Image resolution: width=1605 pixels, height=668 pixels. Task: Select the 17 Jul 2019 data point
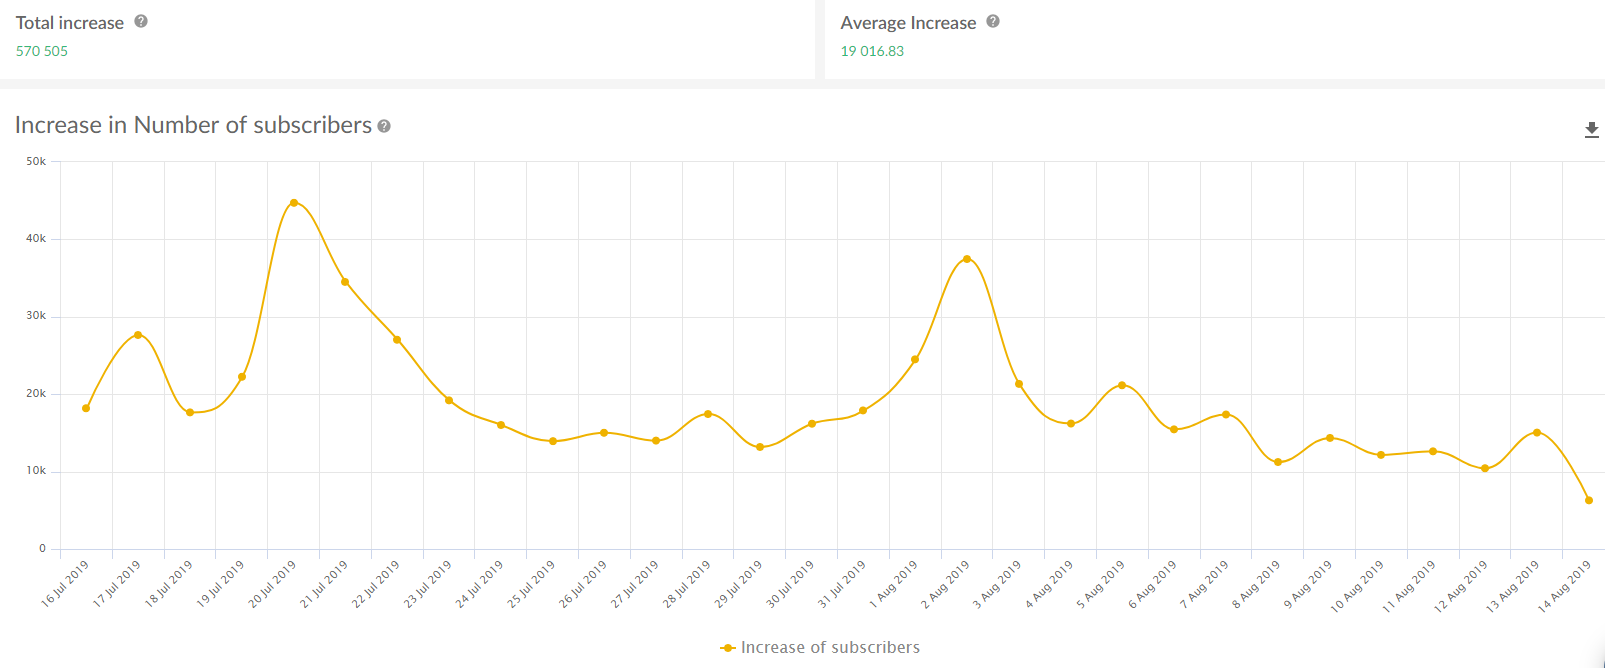138,335
